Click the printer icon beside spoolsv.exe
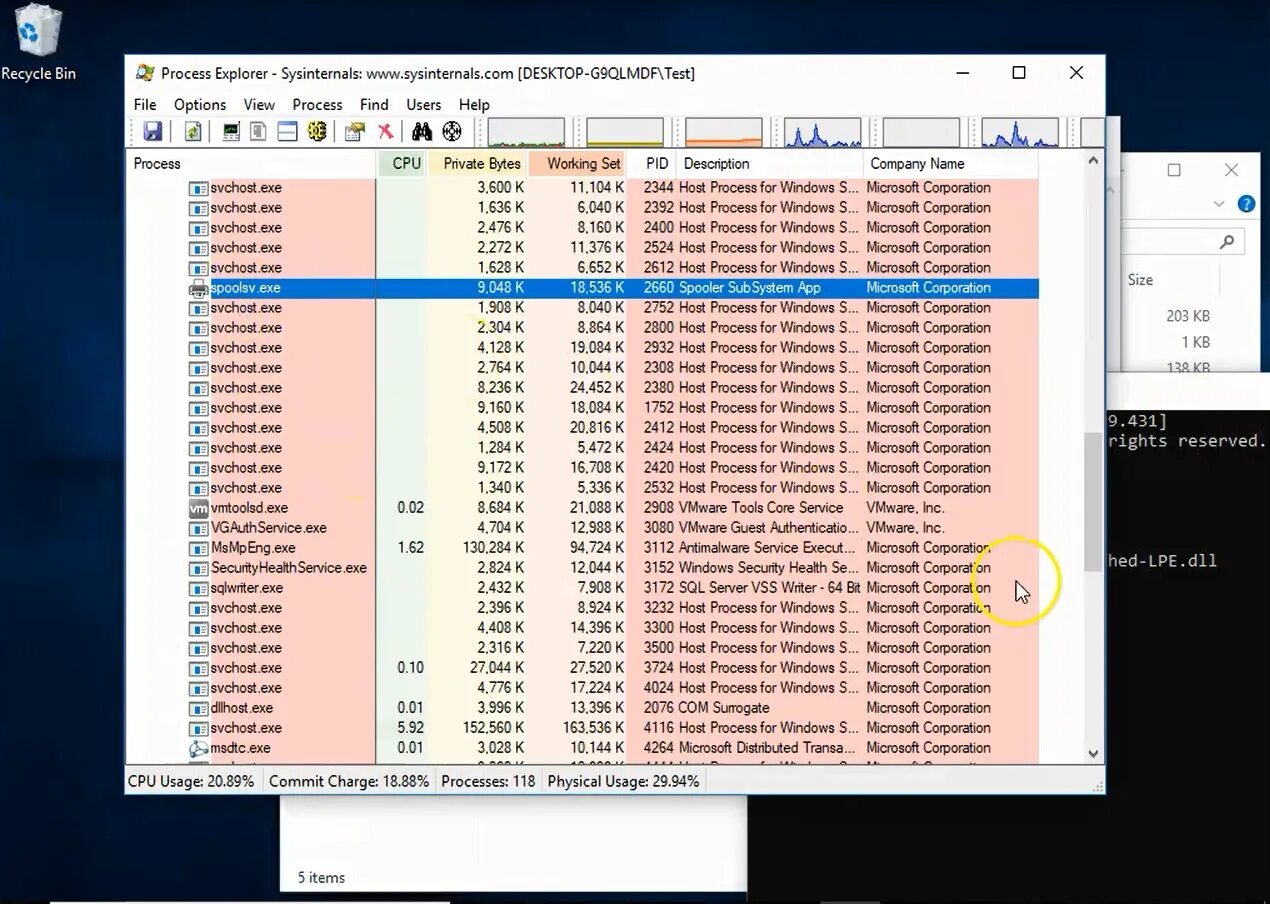The width and height of the screenshot is (1270, 904). click(198, 288)
